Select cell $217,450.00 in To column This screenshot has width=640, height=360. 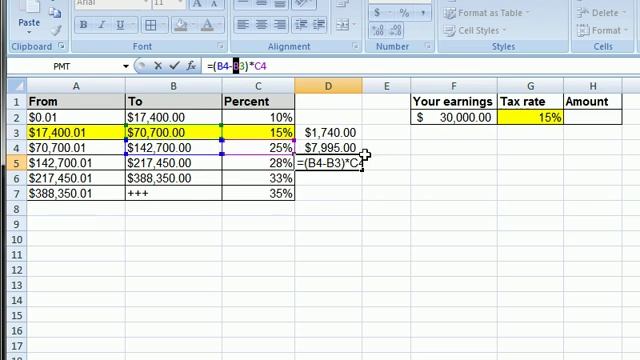[173, 163]
